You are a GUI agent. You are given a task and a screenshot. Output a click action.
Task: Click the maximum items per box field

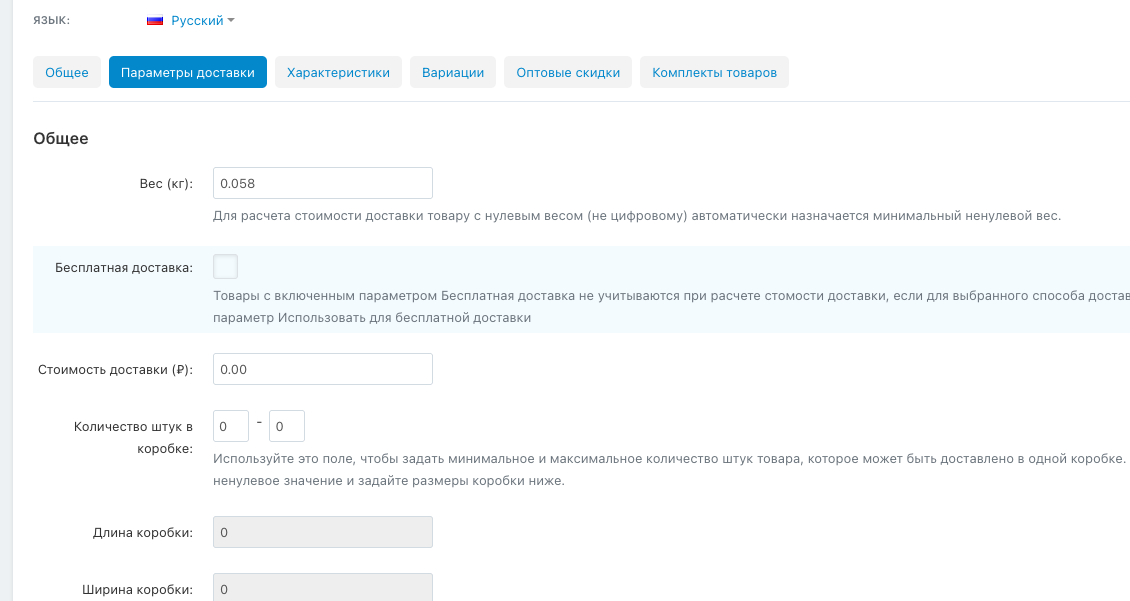(287, 426)
